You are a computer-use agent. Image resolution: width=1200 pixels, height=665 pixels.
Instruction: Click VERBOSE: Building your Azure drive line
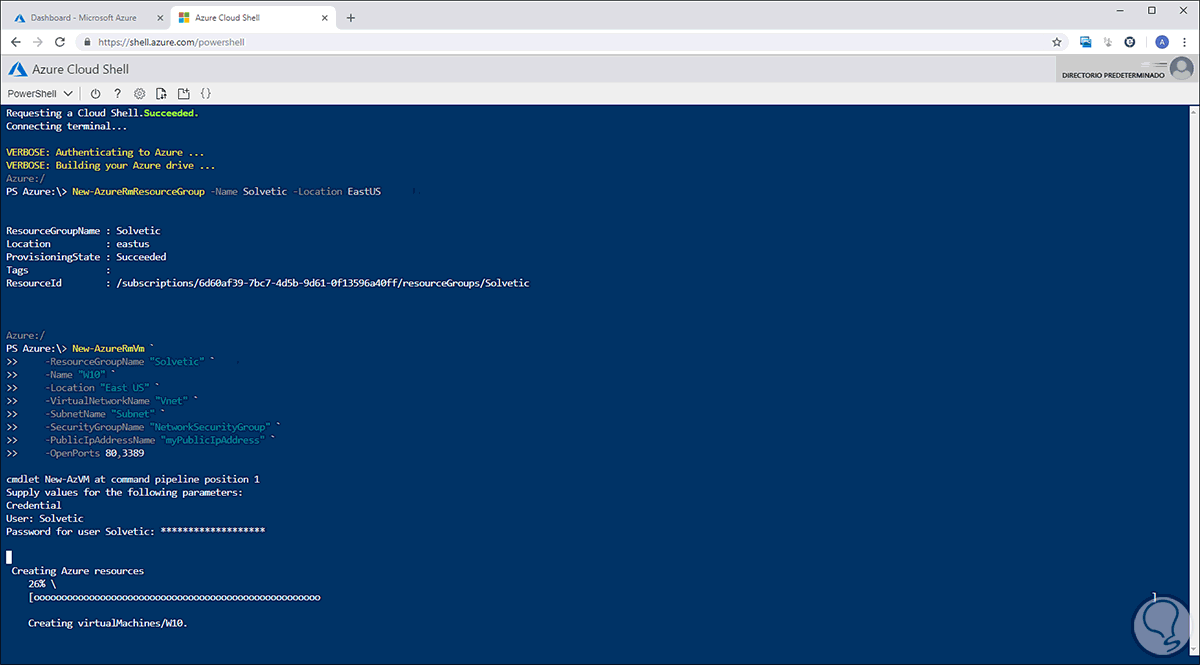(x=111, y=165)
